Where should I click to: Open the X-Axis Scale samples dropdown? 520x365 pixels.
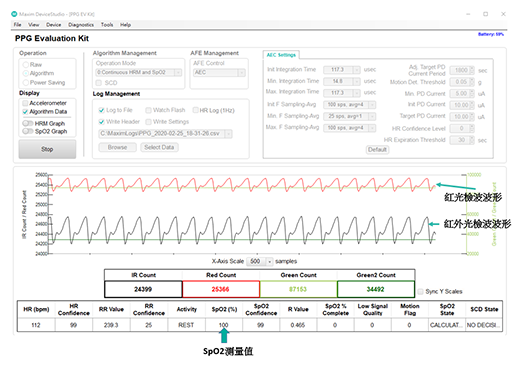[259, 261]
